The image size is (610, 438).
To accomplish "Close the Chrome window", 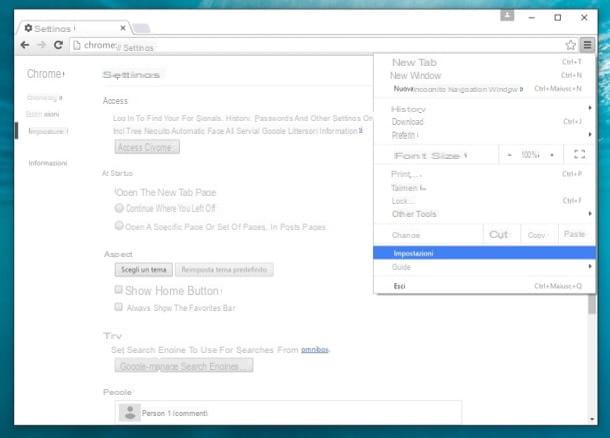I will pyautogui.click(x=584, y=18).
